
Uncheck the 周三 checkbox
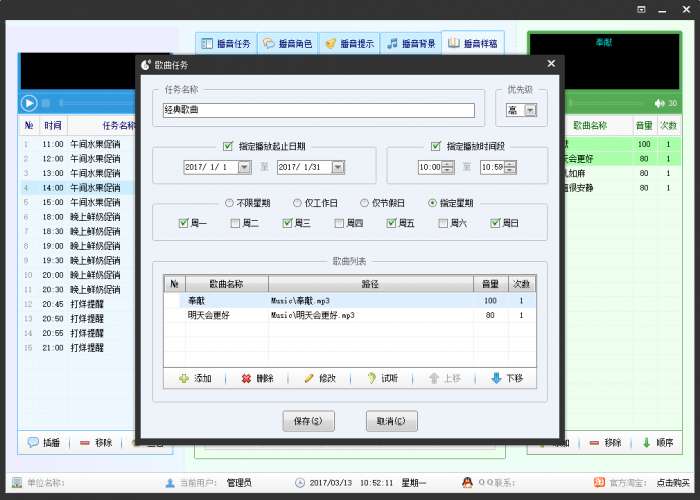point(287,223)
